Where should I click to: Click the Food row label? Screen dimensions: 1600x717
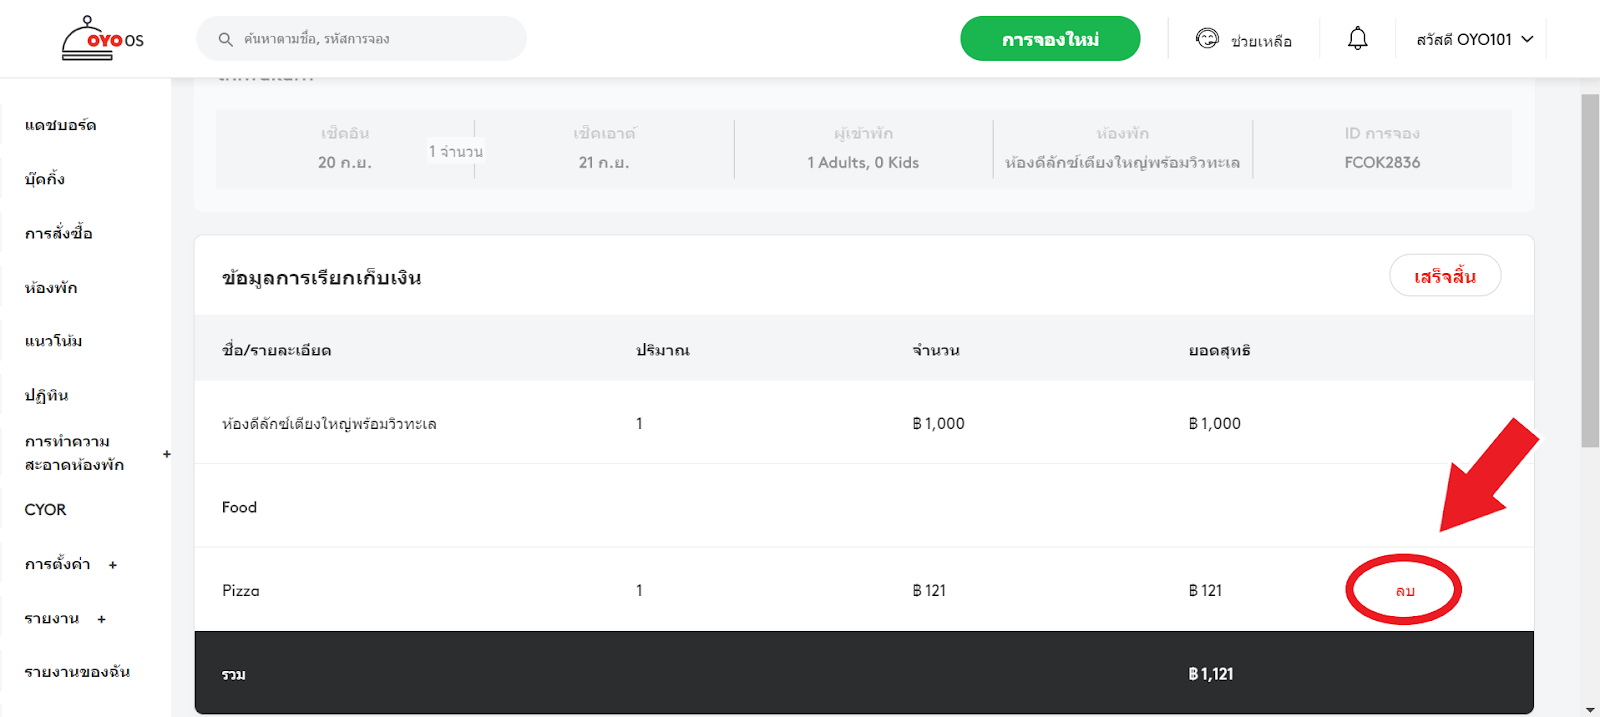point(239,507)
